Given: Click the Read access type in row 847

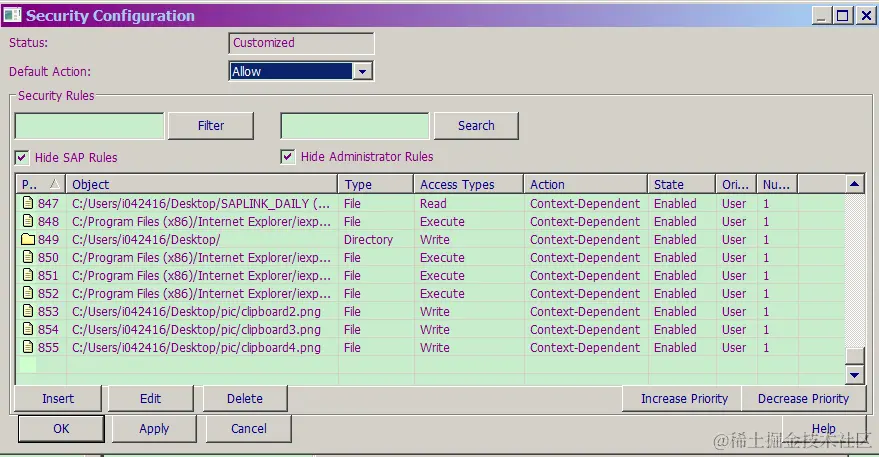Looking at the screenshot, I should pyautogui.click(x=433, y=204).
